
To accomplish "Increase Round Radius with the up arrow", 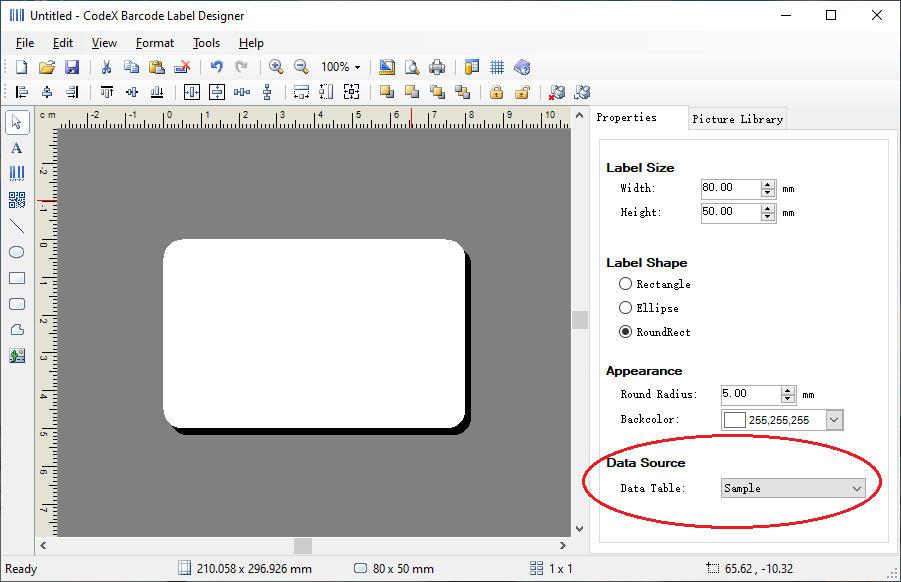I will coord(788,391).
